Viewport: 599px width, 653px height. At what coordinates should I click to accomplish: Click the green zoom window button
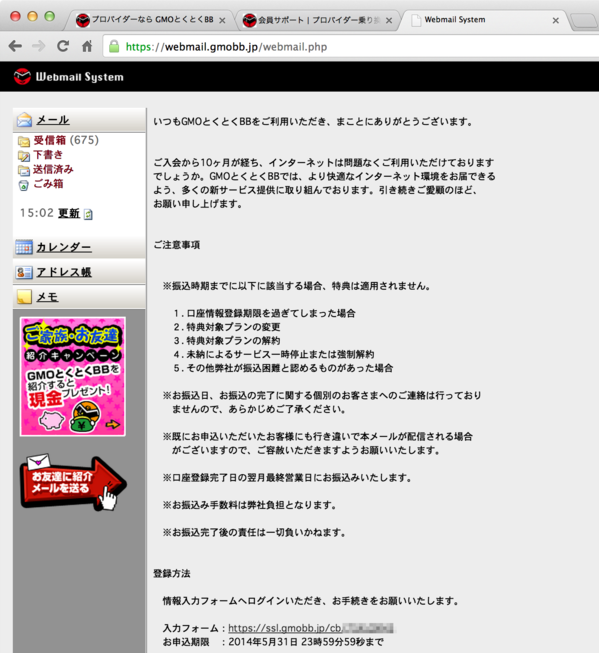50,16
